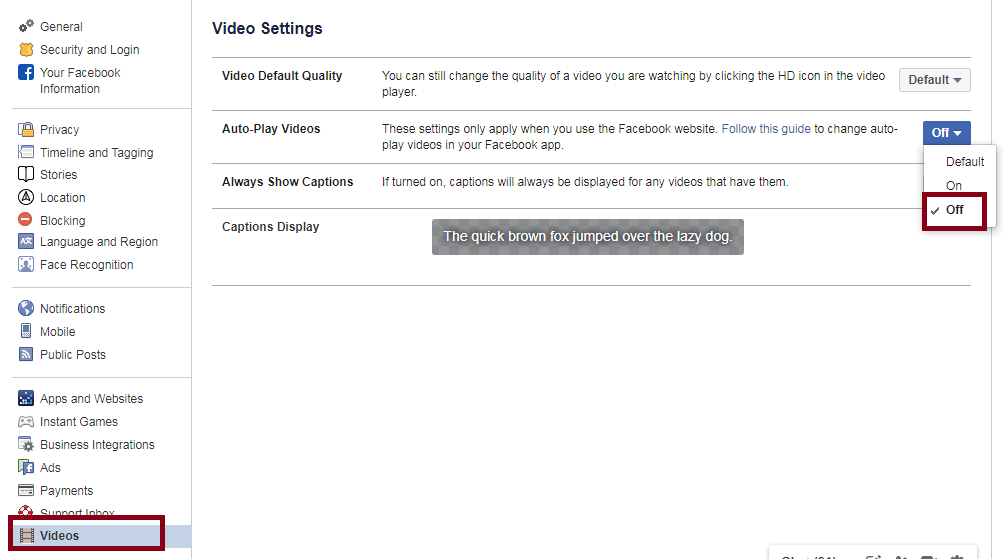This screenshot has width=1004, height=559.
Task: Click the Stories book icon
Action: [x=26, y=174]
